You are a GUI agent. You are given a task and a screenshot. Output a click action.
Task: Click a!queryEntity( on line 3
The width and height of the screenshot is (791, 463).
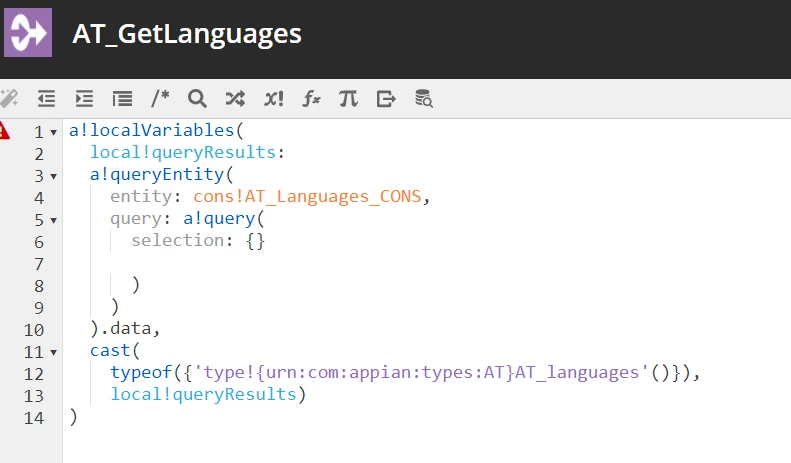(162, 175)
